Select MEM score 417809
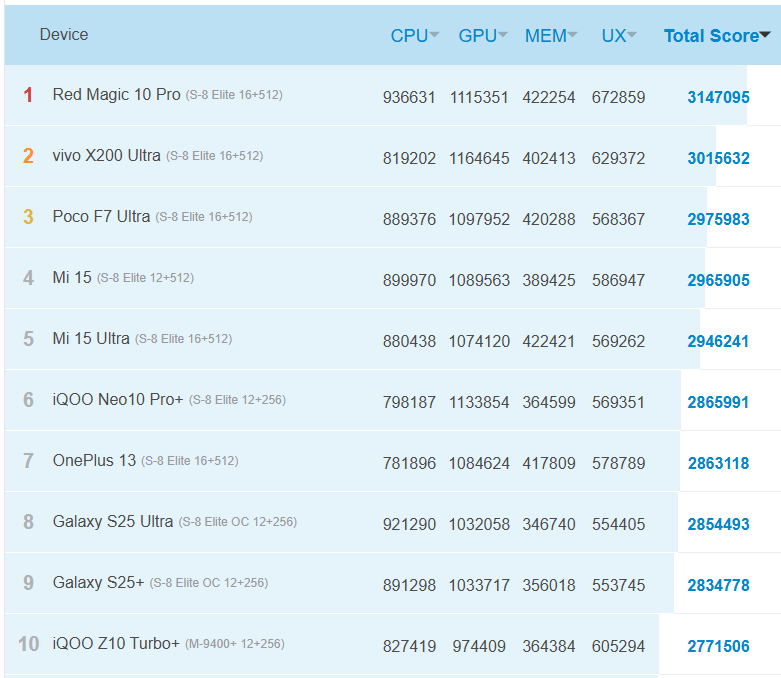781x678 pixels. coord(548,463)
